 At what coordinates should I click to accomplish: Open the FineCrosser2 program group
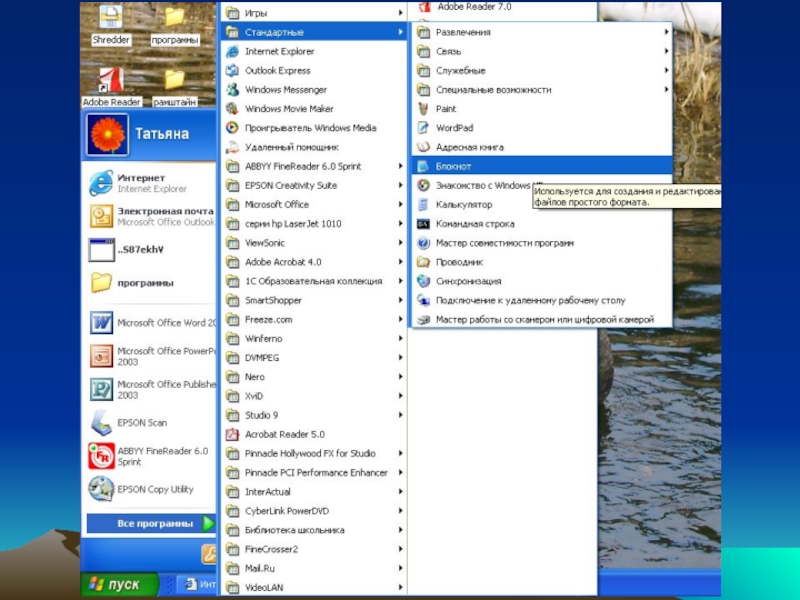click(314, 549)
